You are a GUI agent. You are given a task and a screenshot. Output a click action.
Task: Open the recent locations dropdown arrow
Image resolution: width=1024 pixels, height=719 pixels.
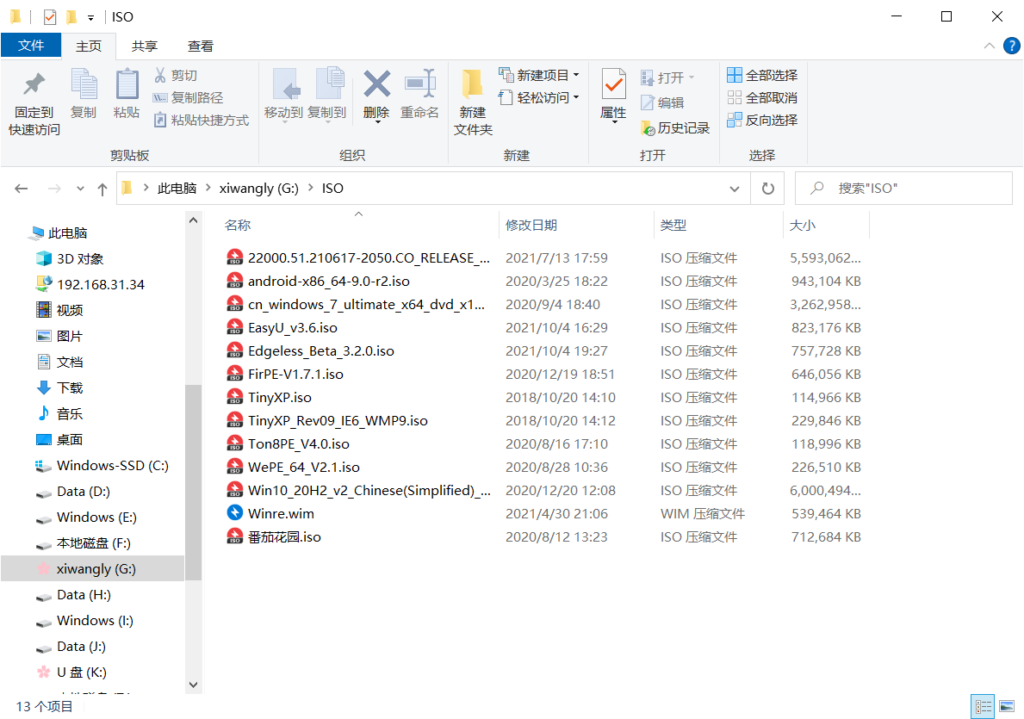coord(80,189)
